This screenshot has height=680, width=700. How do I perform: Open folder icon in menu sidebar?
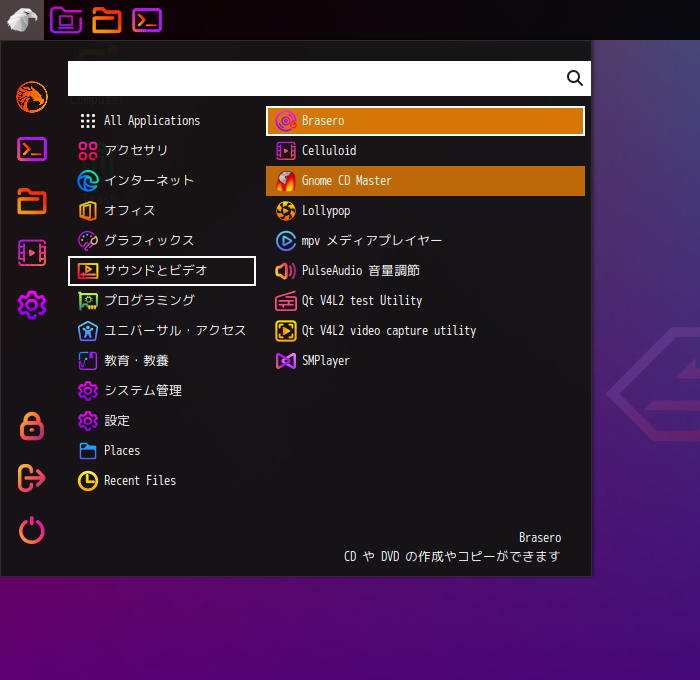(x=32, y=201)
